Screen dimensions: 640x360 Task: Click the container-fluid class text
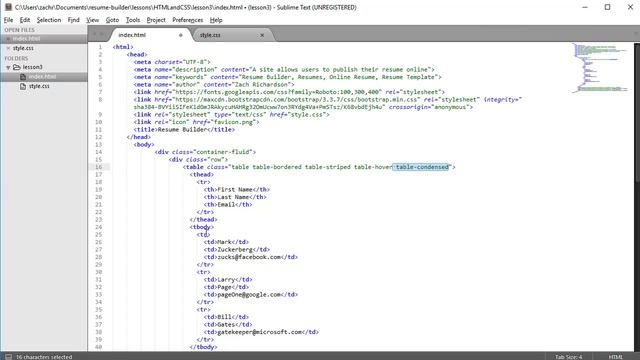pos(224,152)
